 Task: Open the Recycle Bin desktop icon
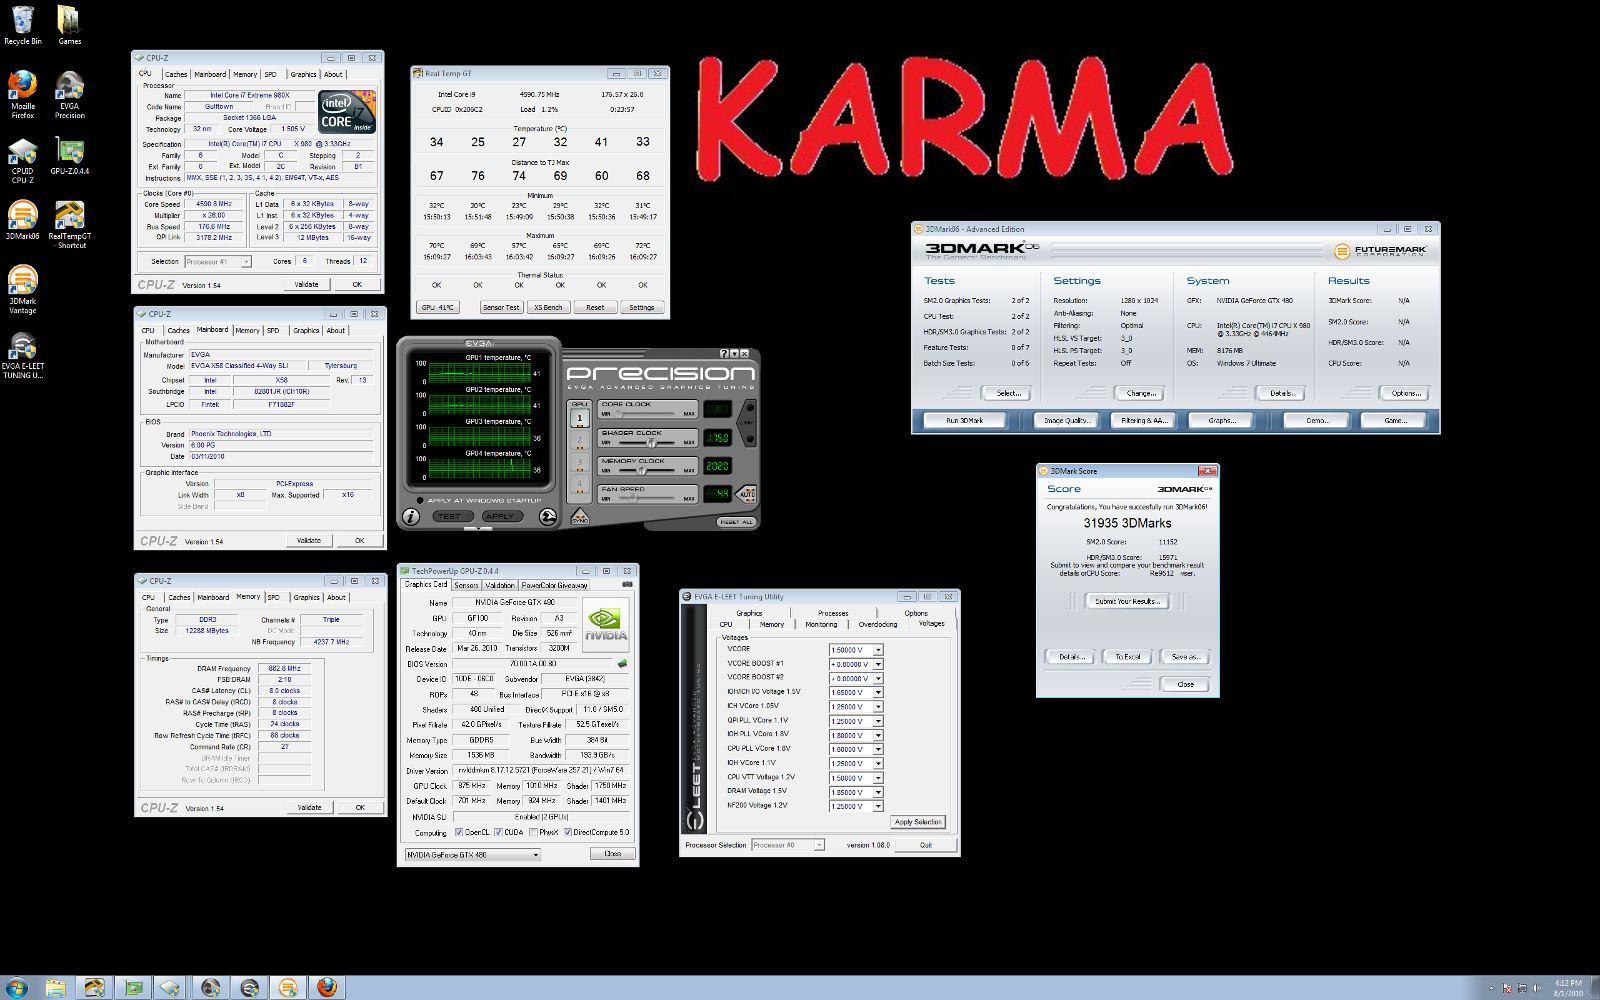(22, 26)
